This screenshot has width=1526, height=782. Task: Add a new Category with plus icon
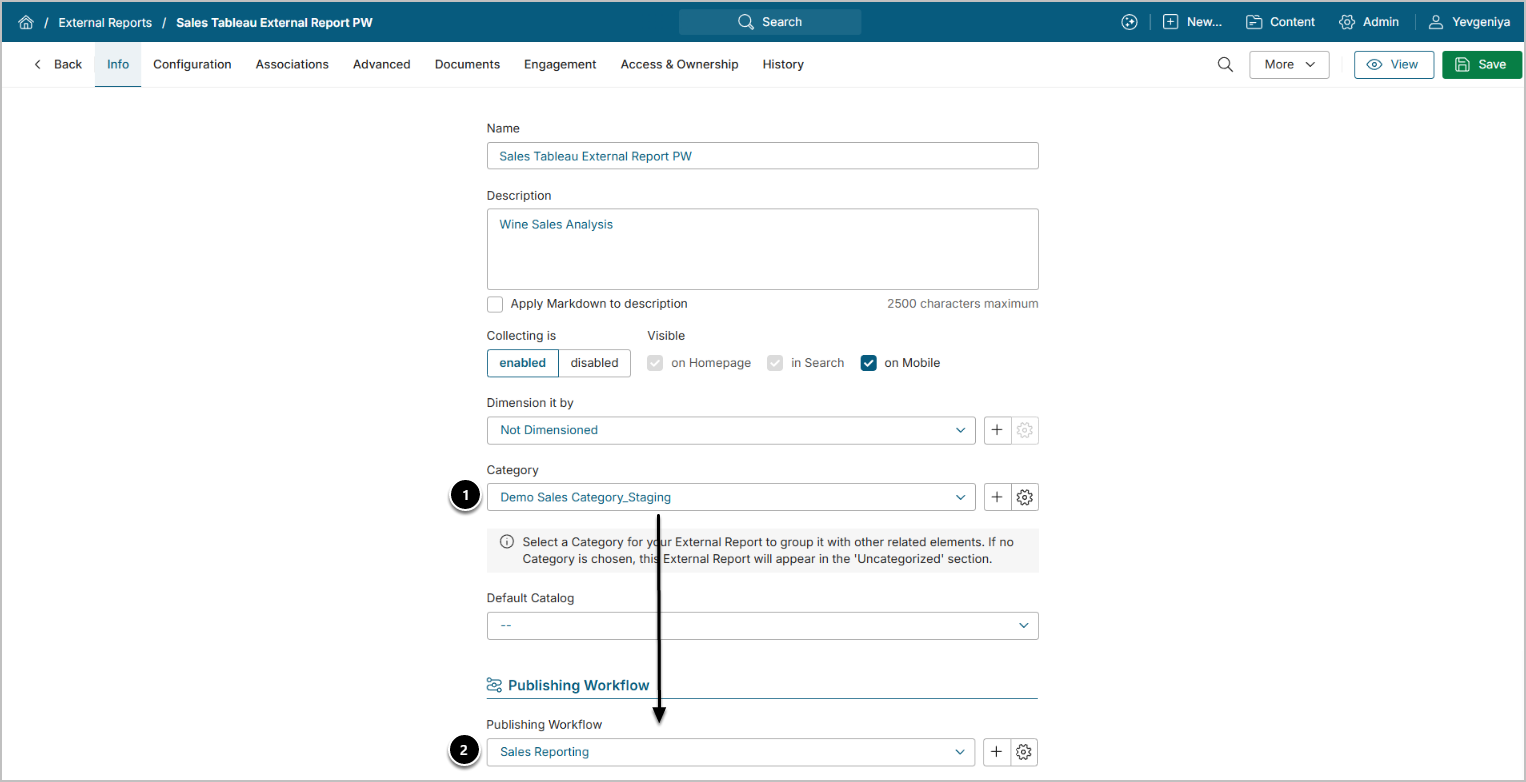997,497
